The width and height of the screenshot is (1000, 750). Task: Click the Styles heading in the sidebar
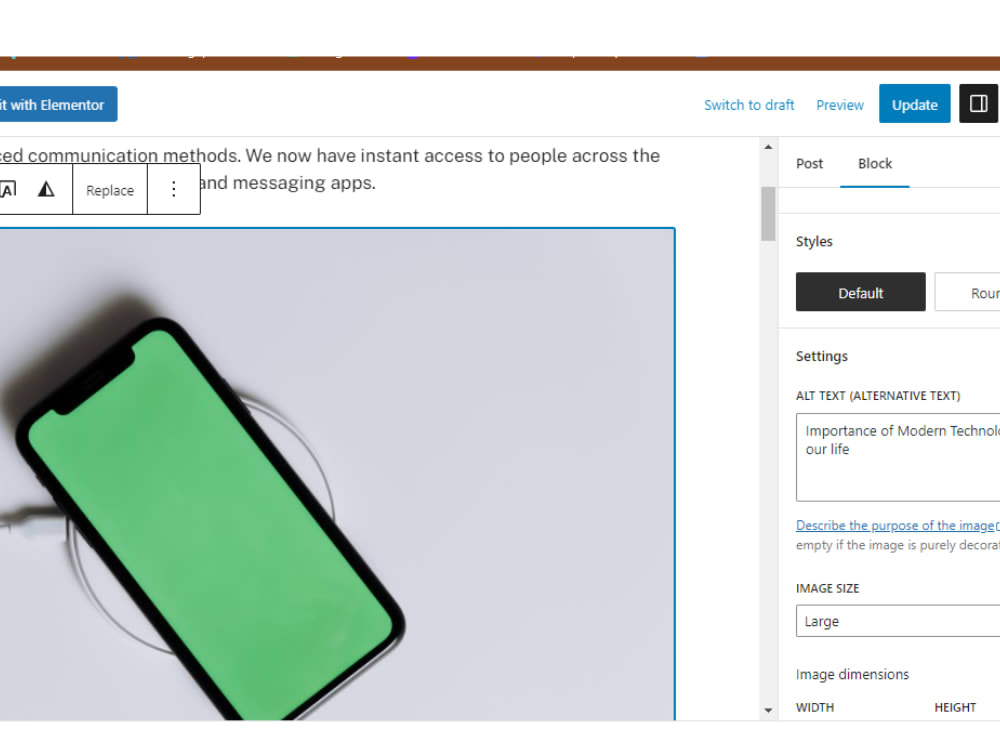[814, 241]
